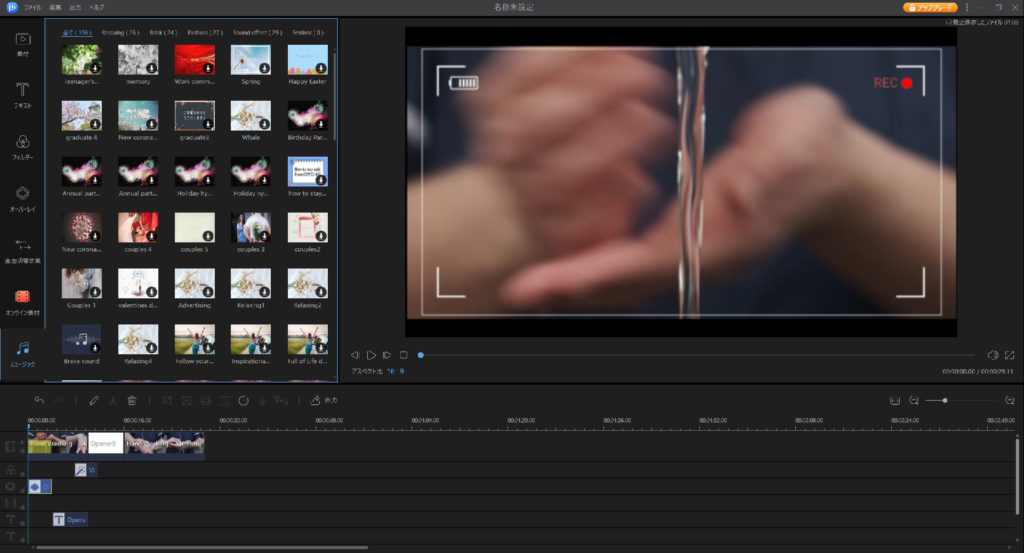Open the three-dot menu beside upgrade button

967,7
